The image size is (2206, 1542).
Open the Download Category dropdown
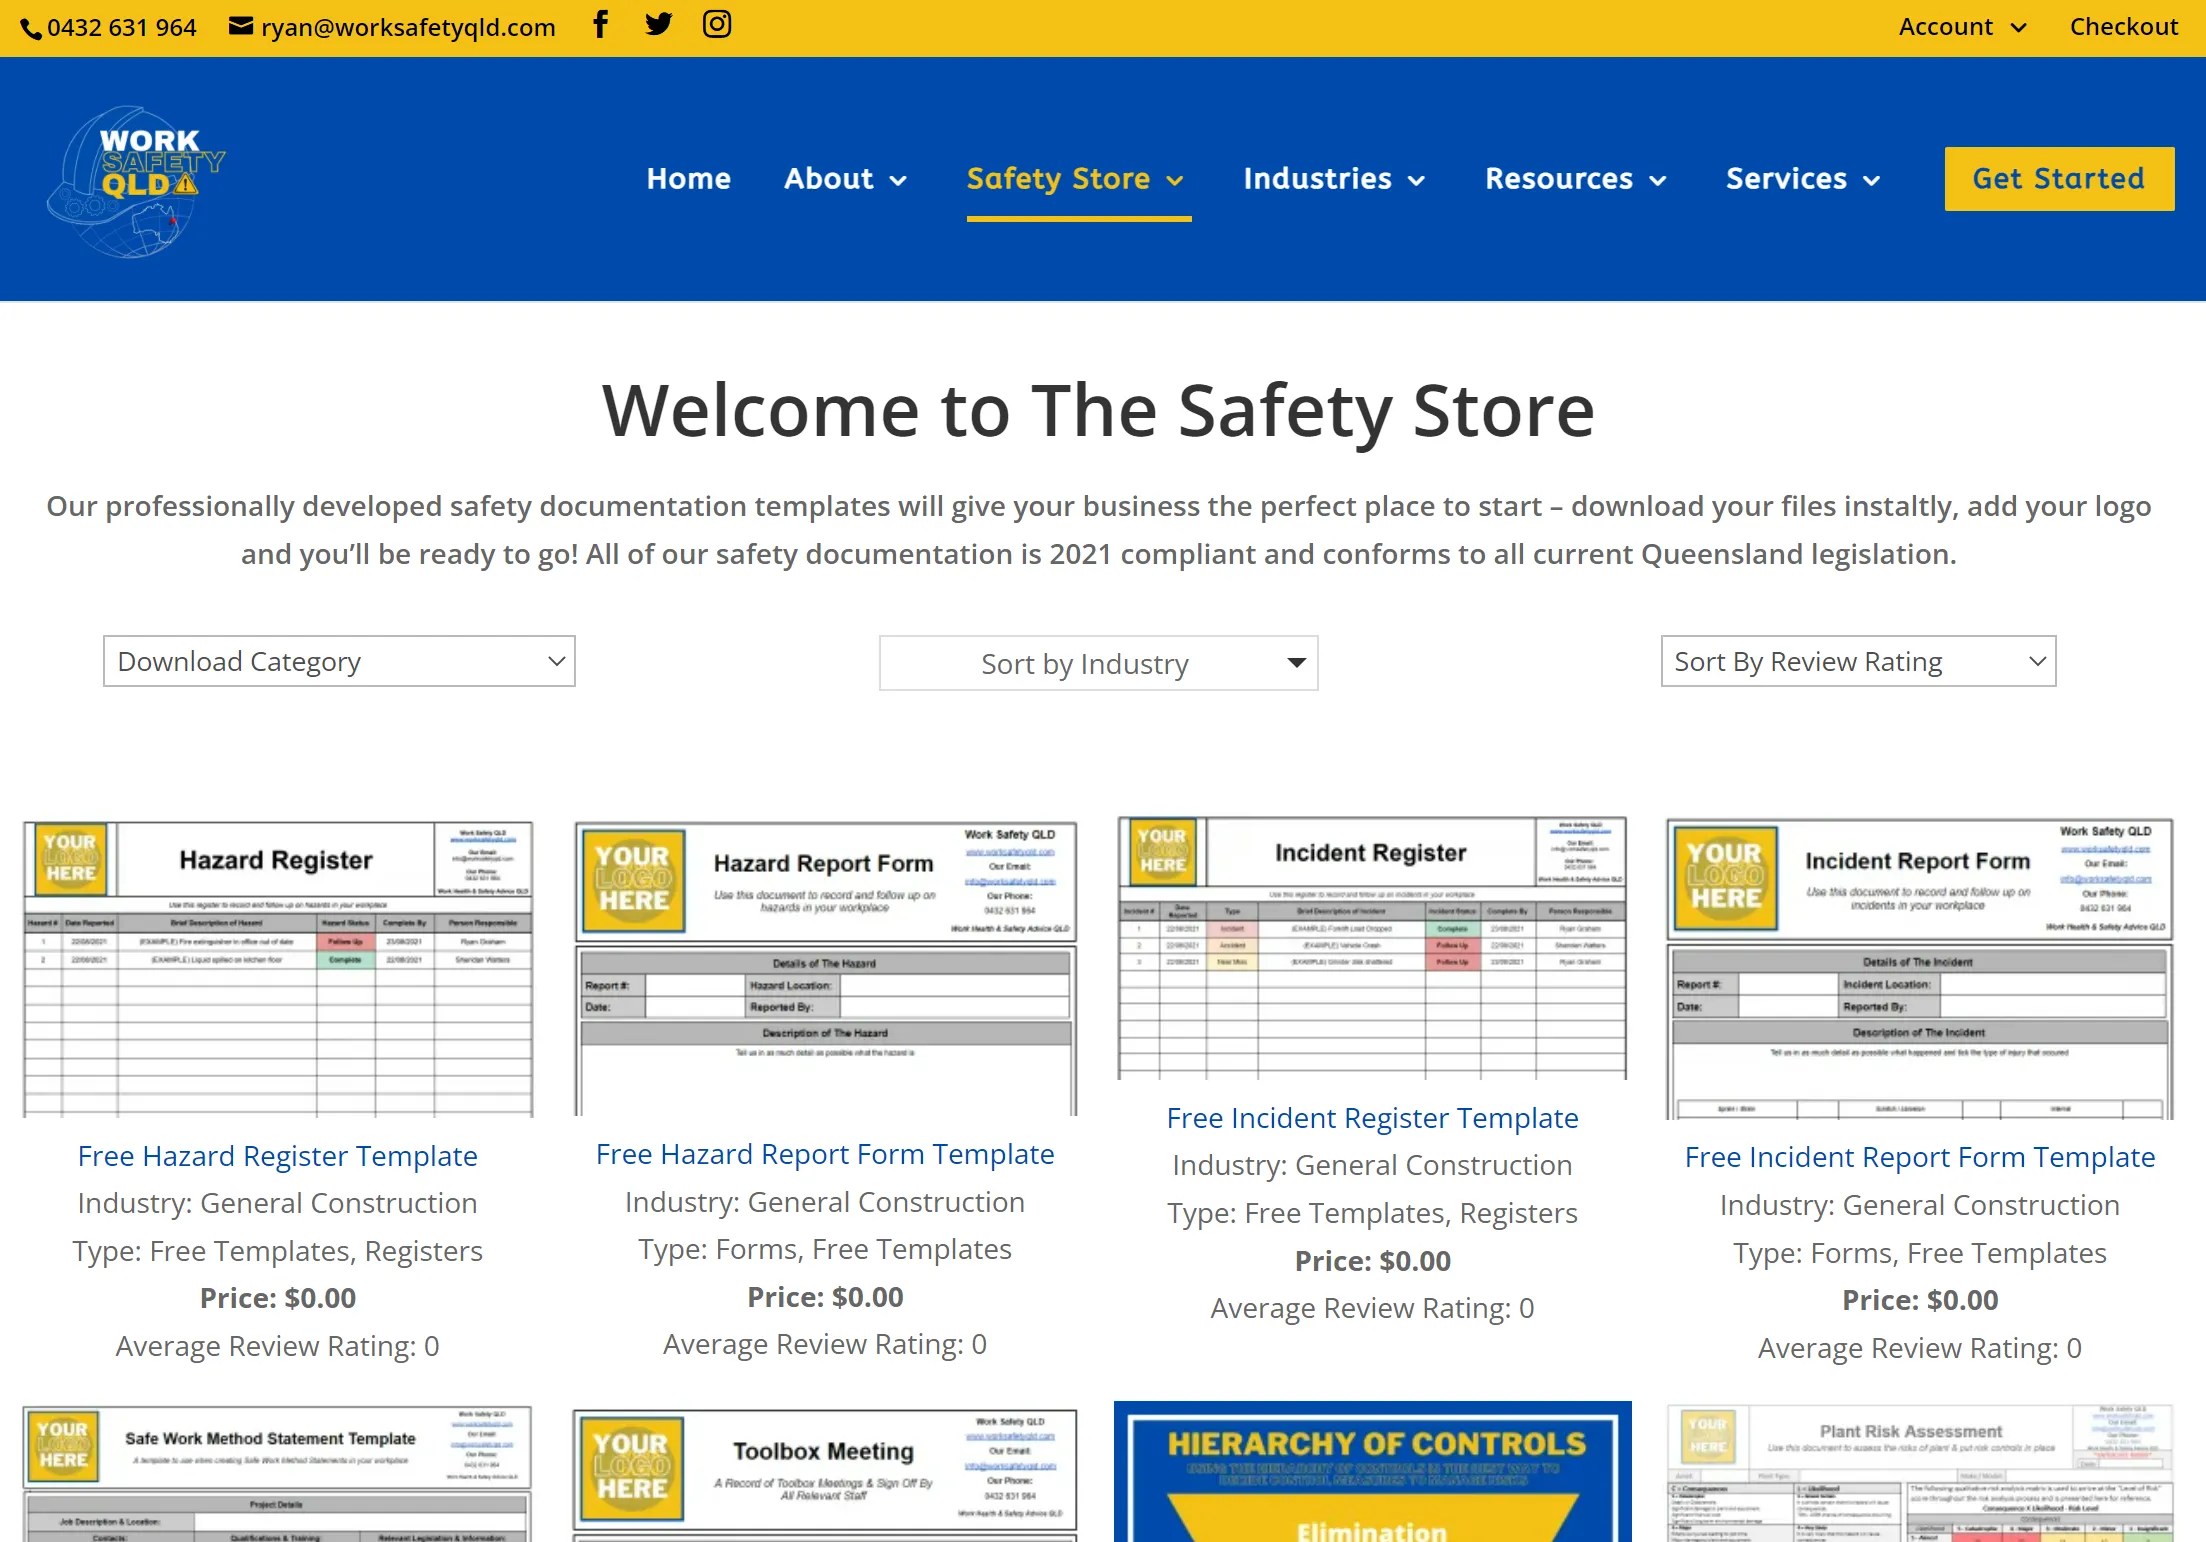coord(339,661)
